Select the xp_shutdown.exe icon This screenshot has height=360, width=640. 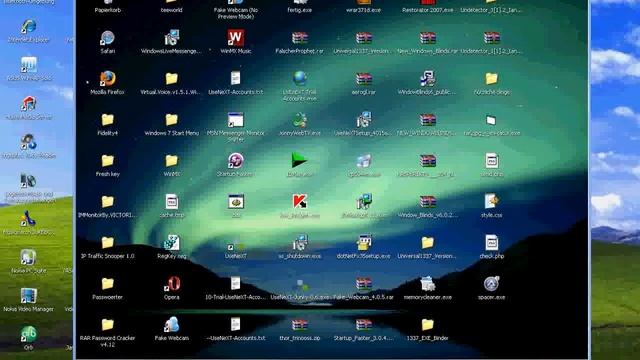click(300, 242)
